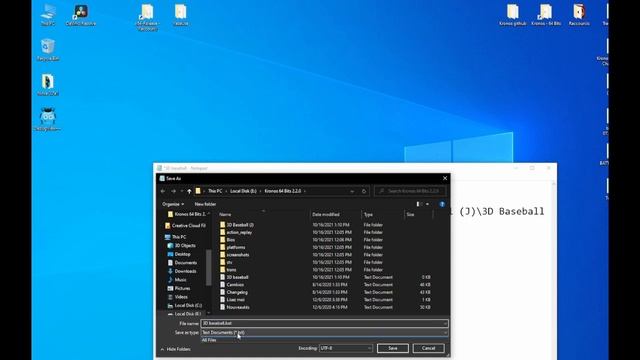The height and width of the screenshot is (360, 640).
Task: Refresh the folder listing
Action: coord(364,191)
